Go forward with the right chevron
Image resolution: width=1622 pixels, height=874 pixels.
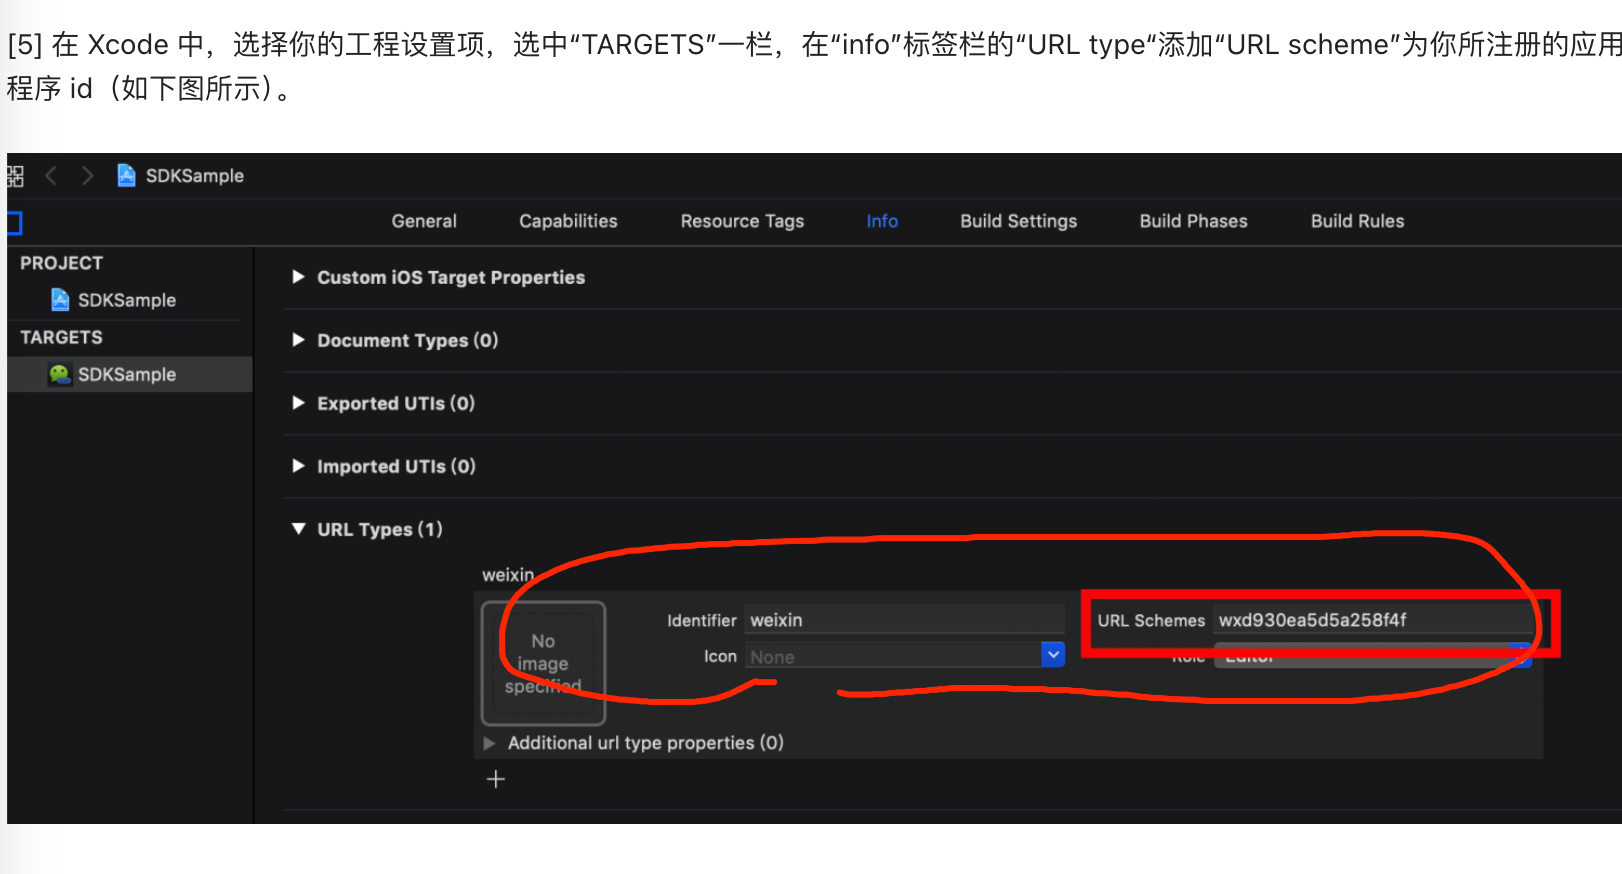tap(88, 176)
